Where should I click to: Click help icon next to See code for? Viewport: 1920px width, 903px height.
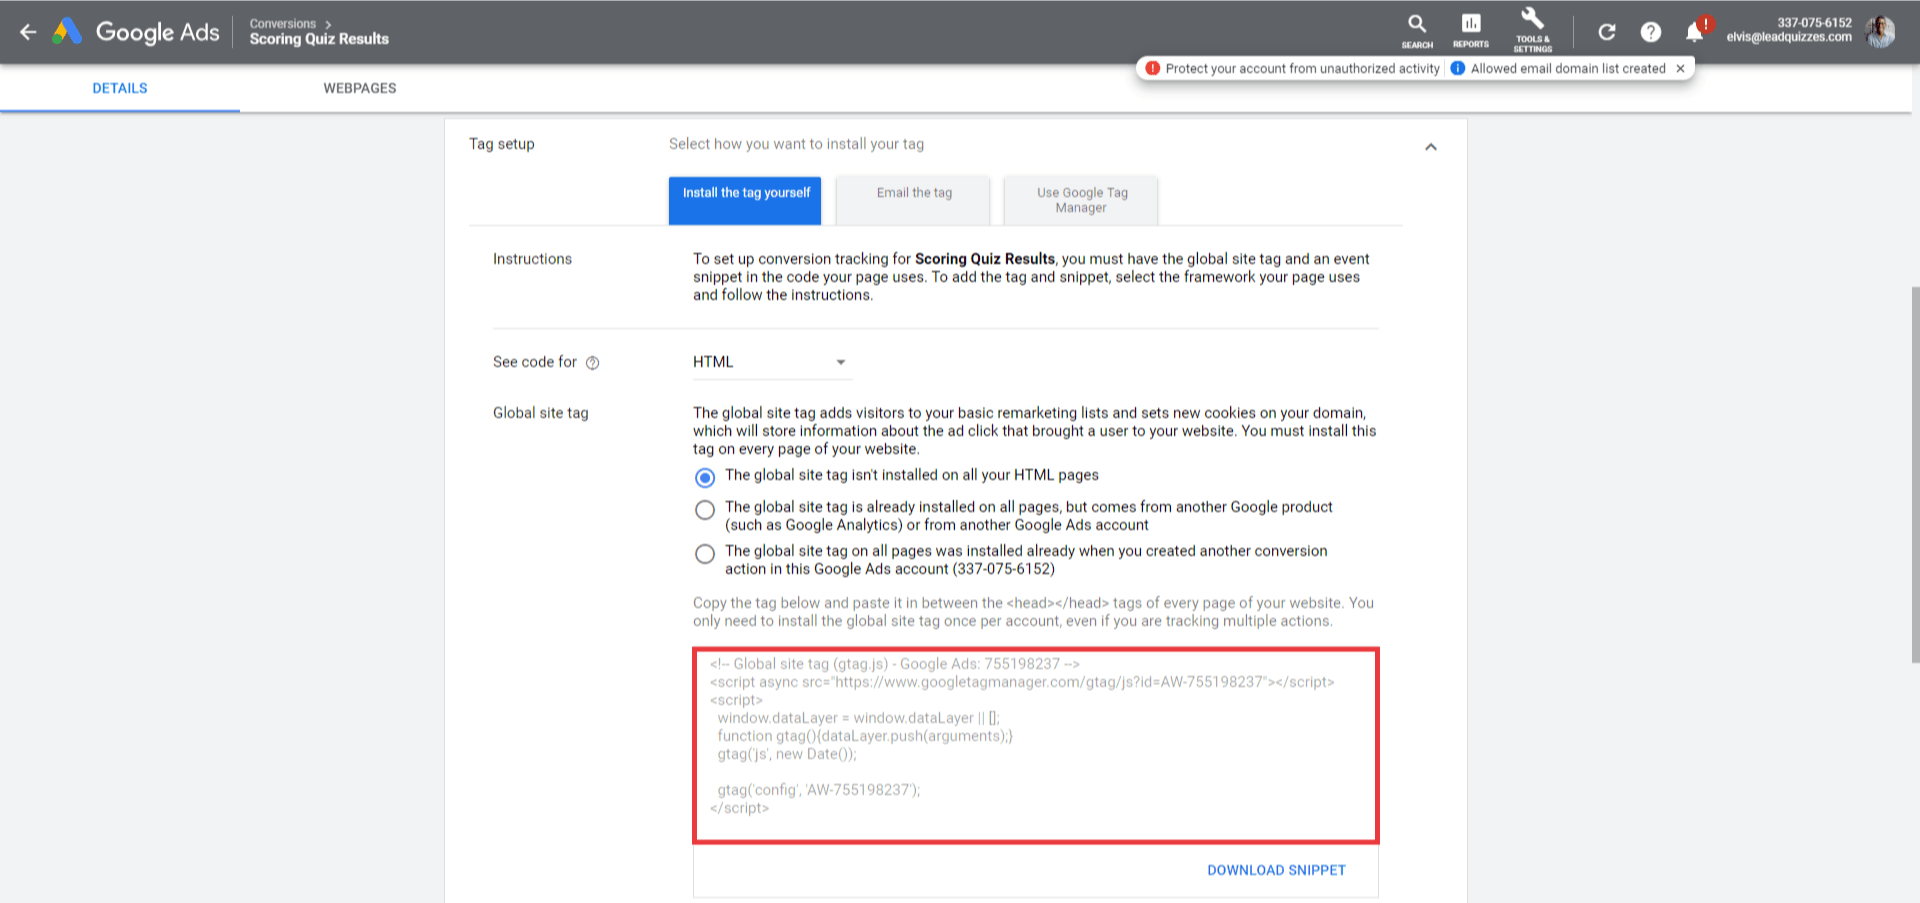pos(592,363)
